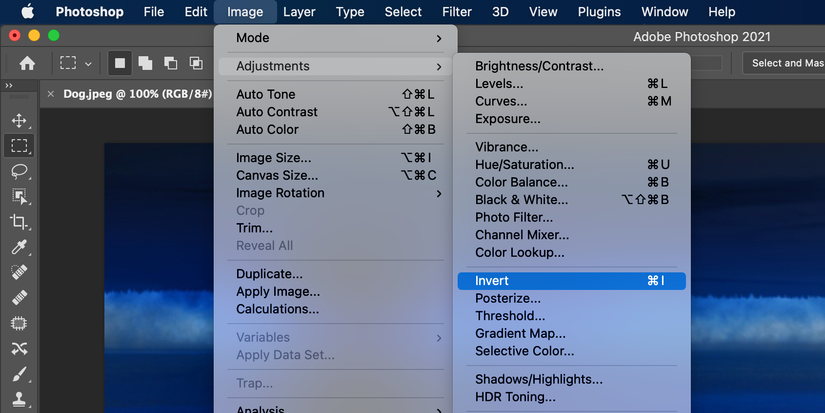Choose Intersect with selection mode
This screenshot has height=413, width=825.
(x=196, y=63)
